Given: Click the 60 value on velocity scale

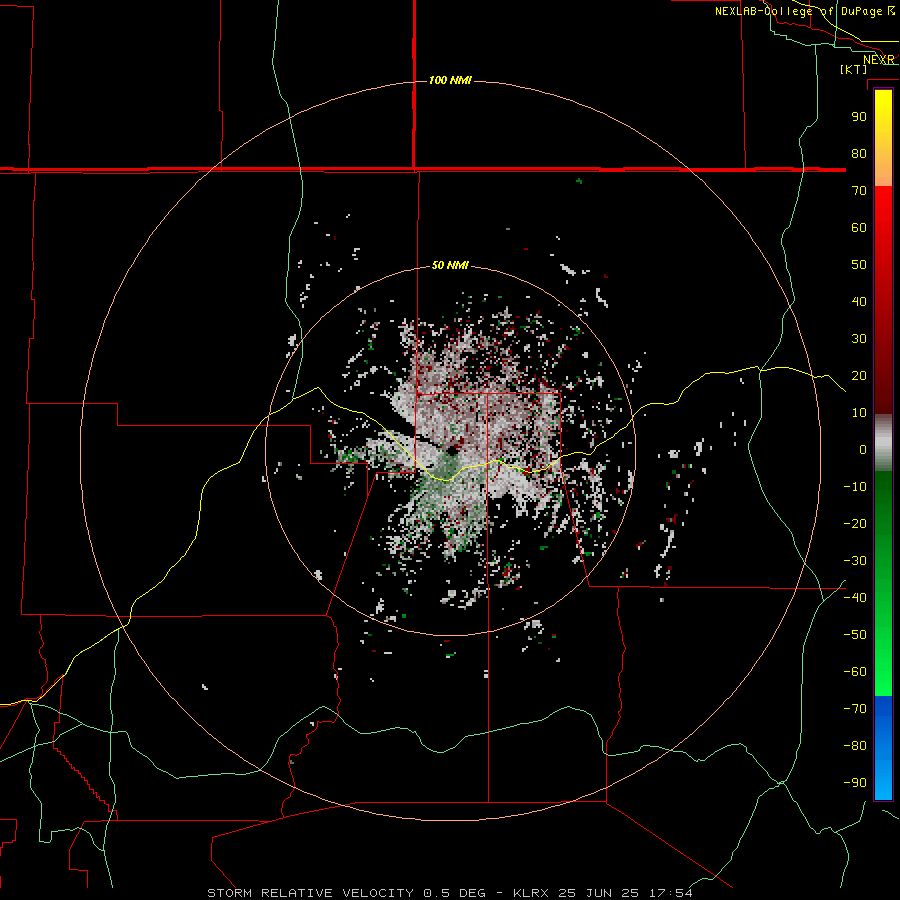Looking at the screenshot, I should (859, 227).
